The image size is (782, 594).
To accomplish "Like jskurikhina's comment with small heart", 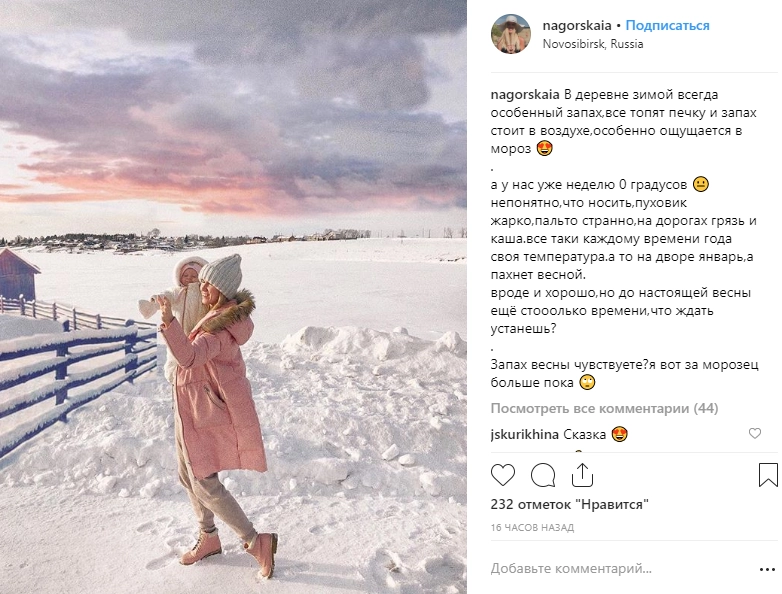I will [x=755, y=433].
